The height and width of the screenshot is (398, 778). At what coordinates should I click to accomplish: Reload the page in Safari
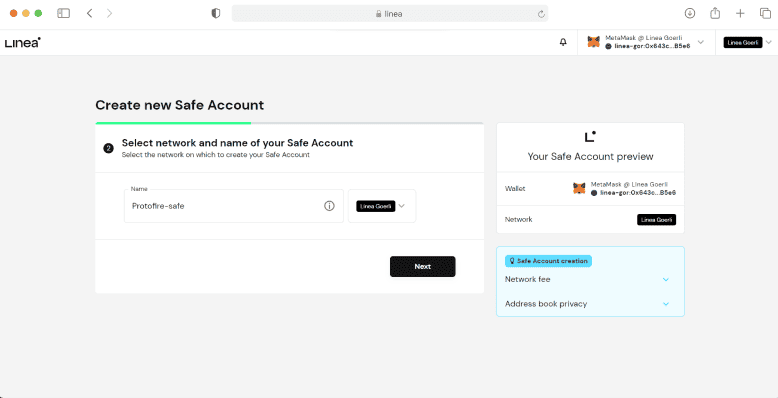pyautogui.click(x=541, y=14)
